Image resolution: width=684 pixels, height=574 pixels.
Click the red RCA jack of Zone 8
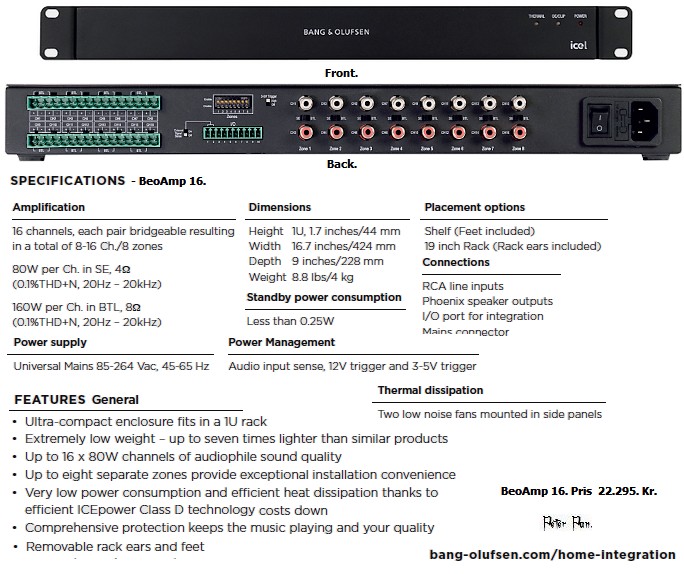(x=519, y=132)
